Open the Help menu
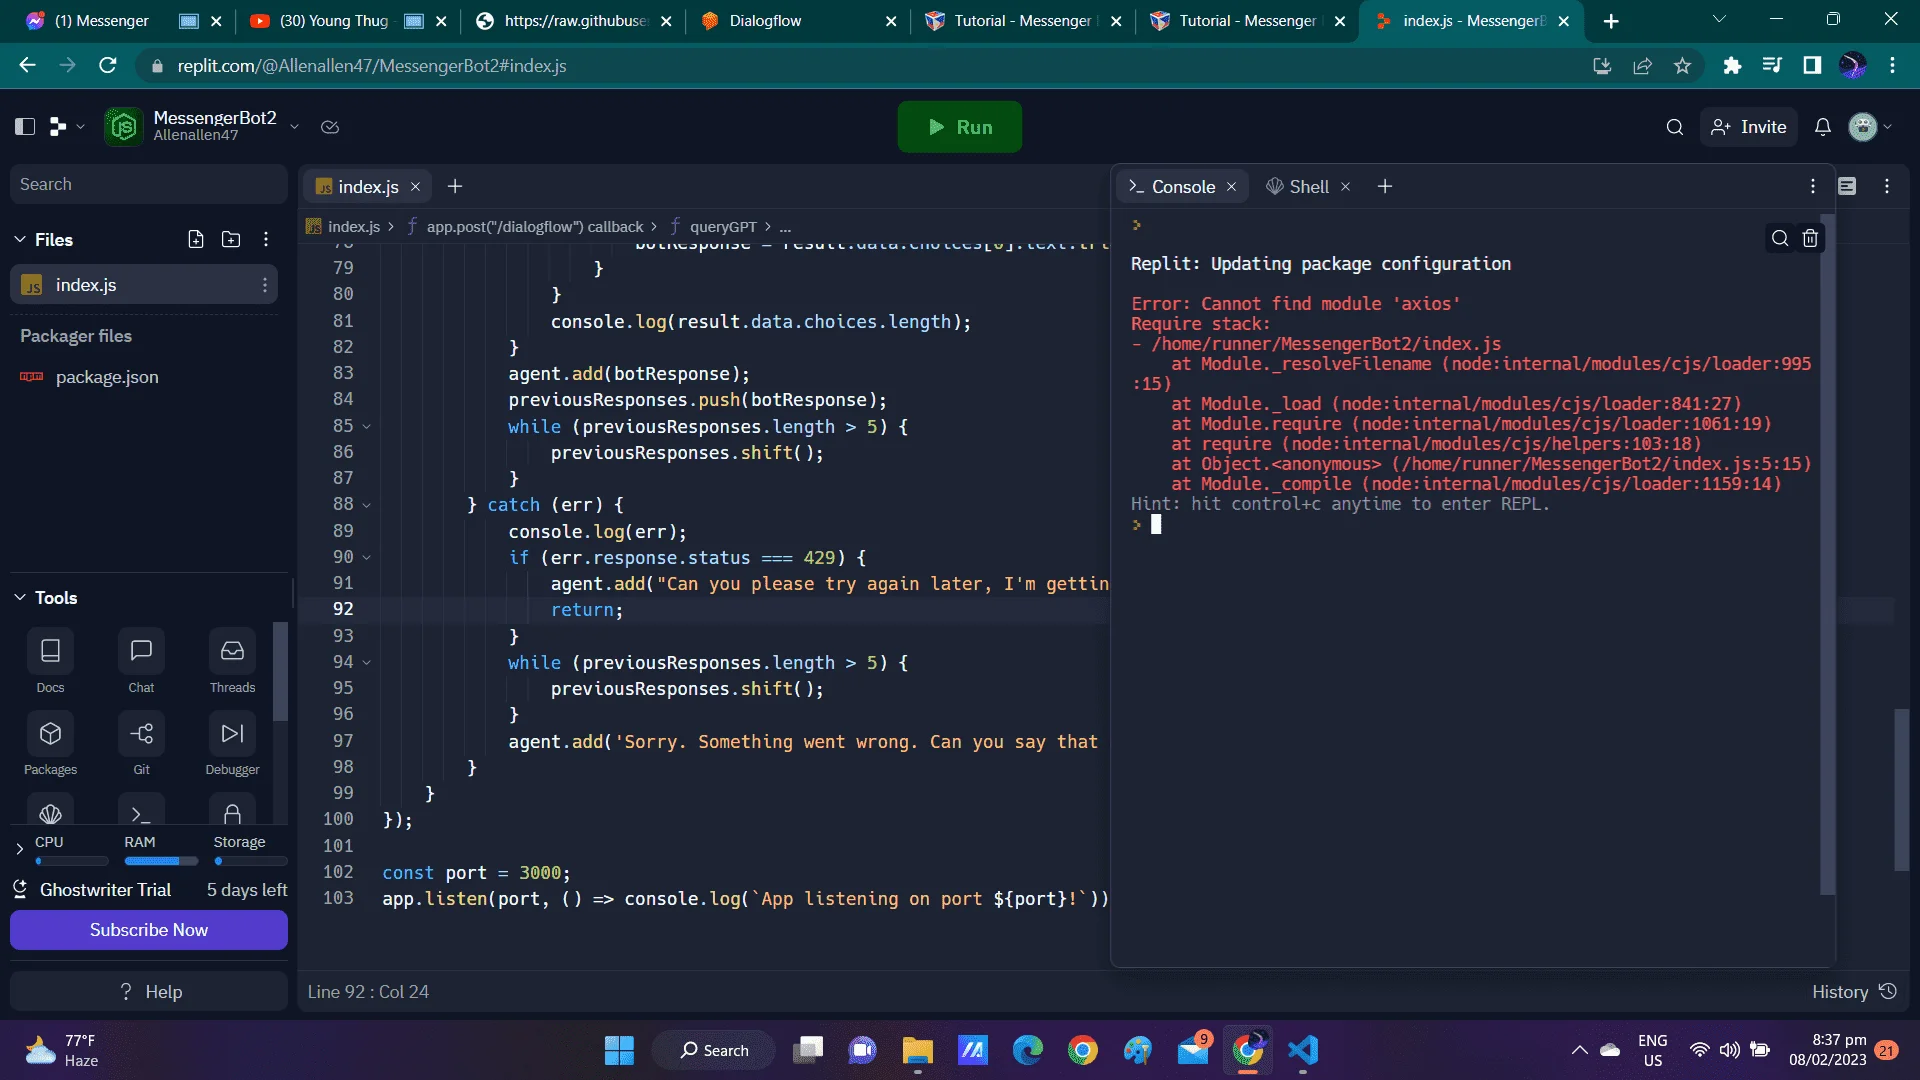The width and height of the screenshot is (1920, 1080). [149, 991]
